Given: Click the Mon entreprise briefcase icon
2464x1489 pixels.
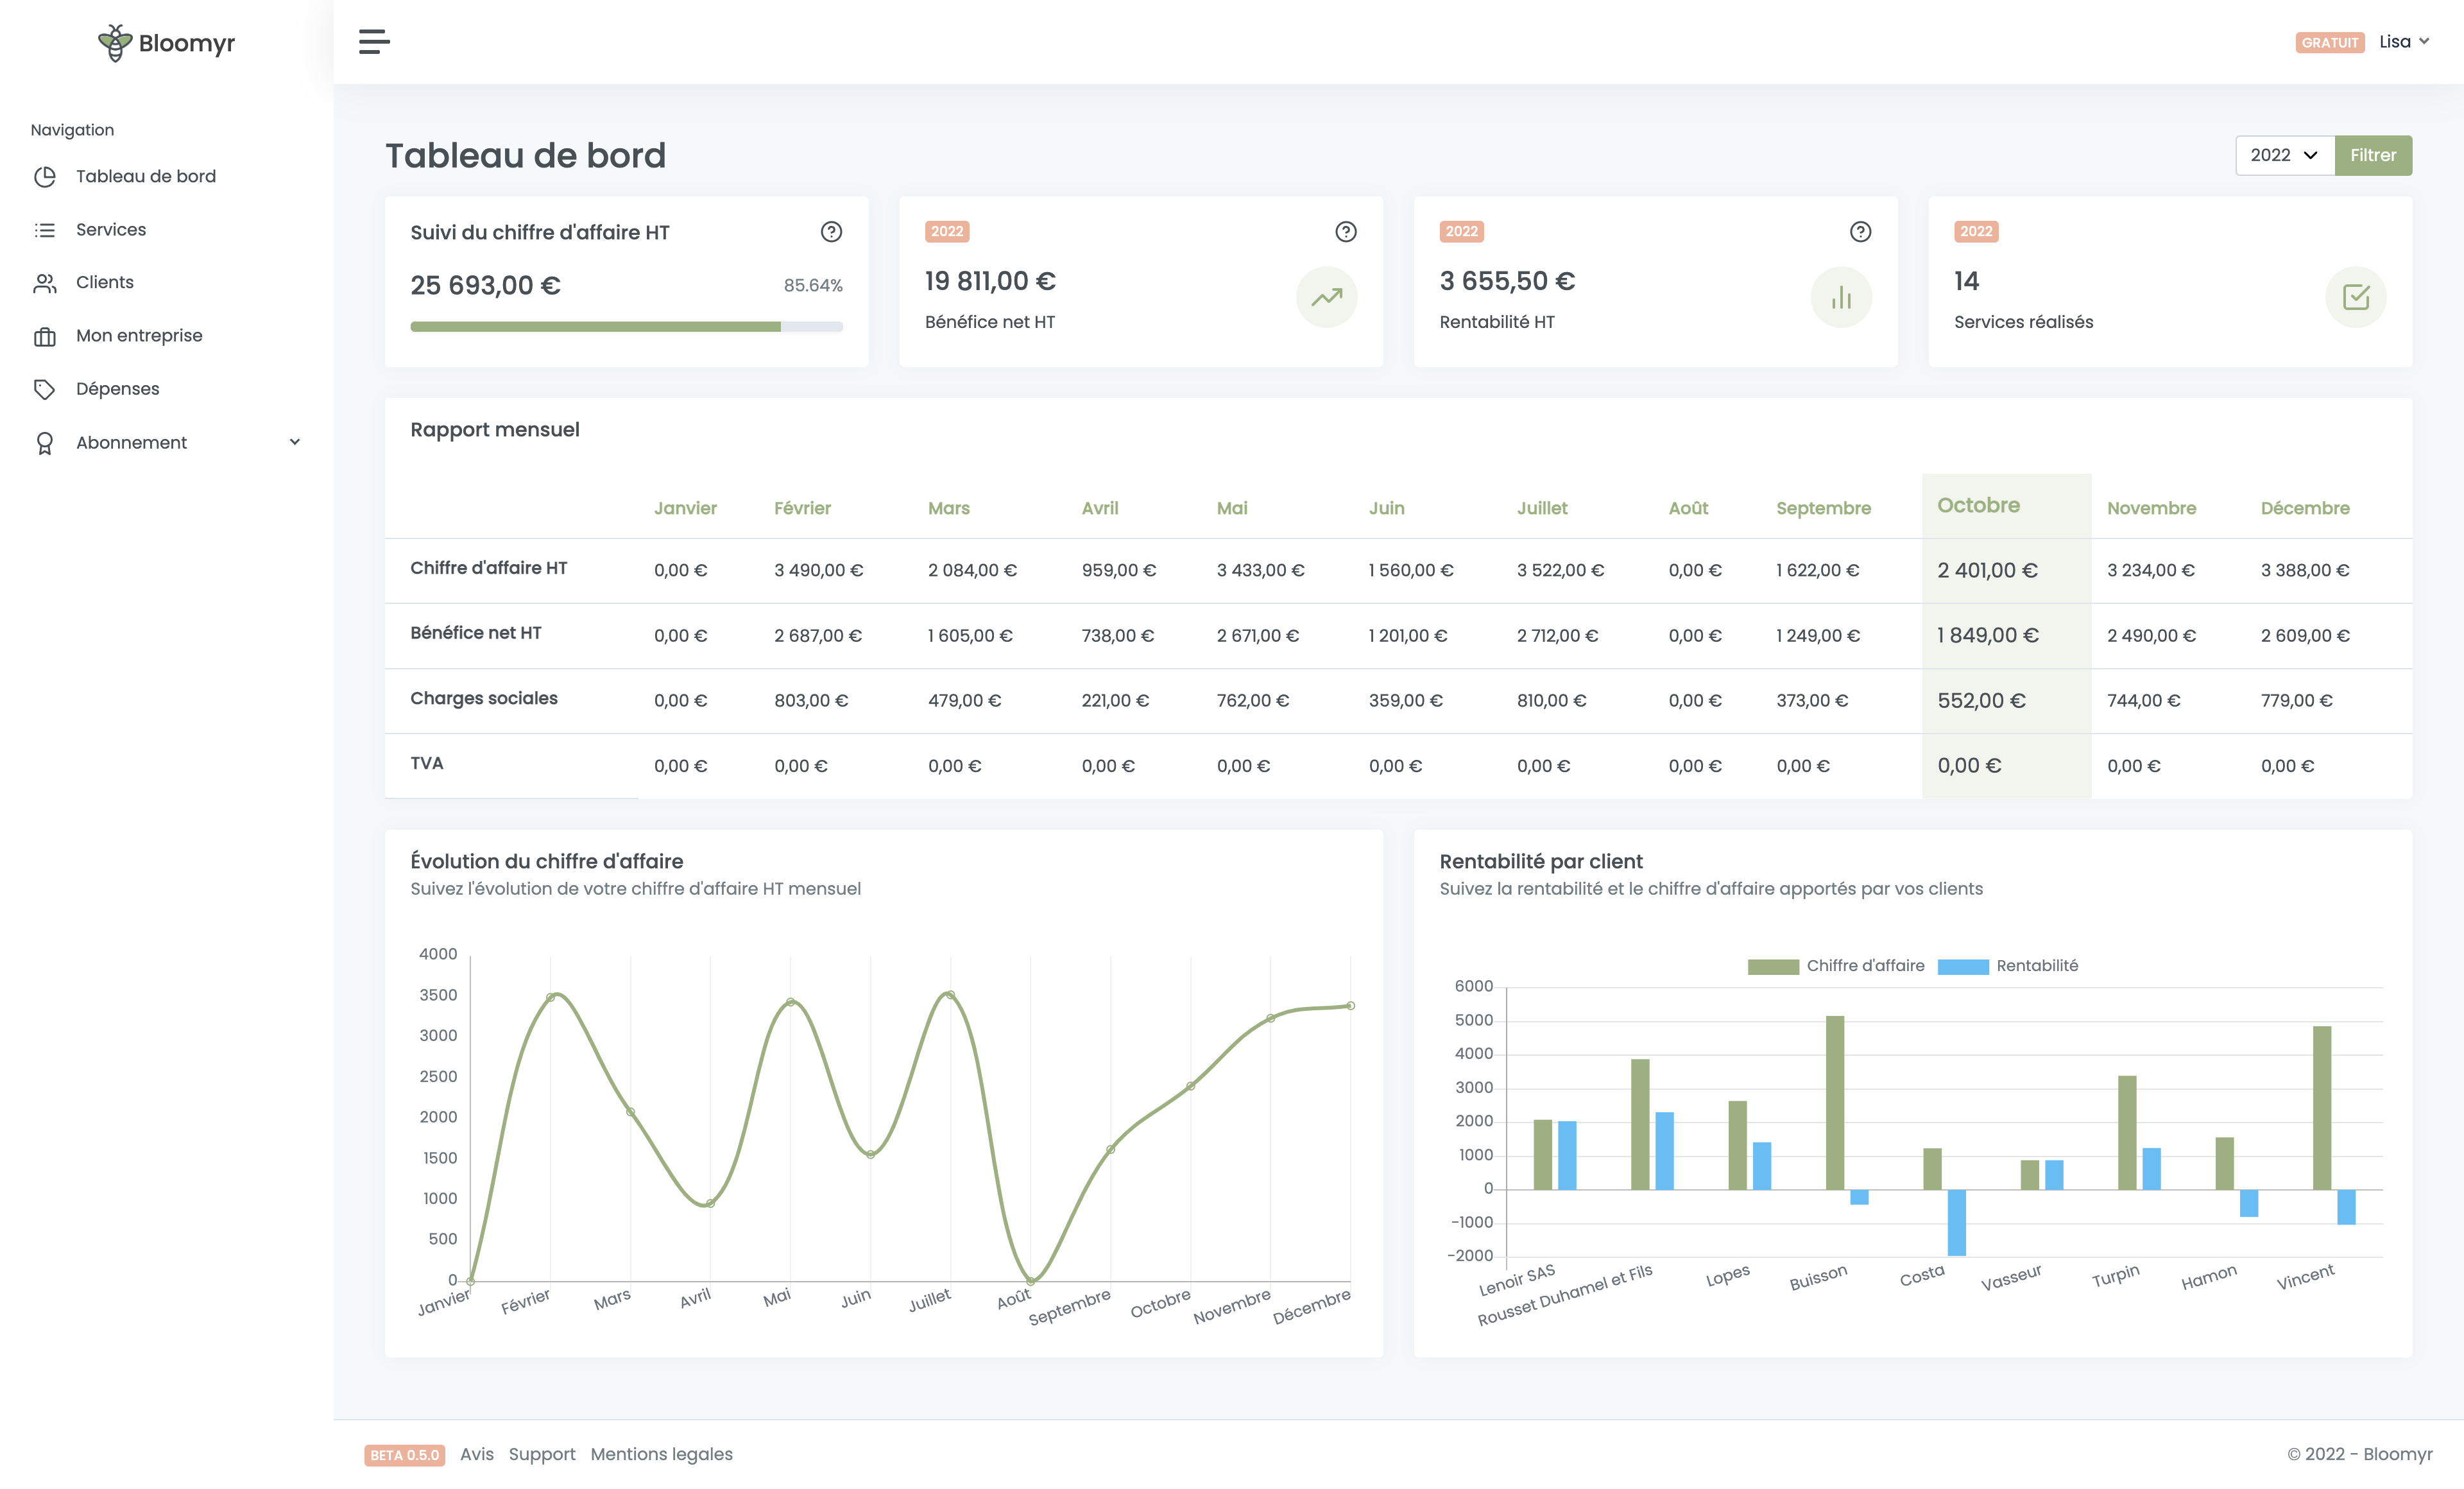Looking at the screenshot, I should pyautogui.click(x=45, y=336).
